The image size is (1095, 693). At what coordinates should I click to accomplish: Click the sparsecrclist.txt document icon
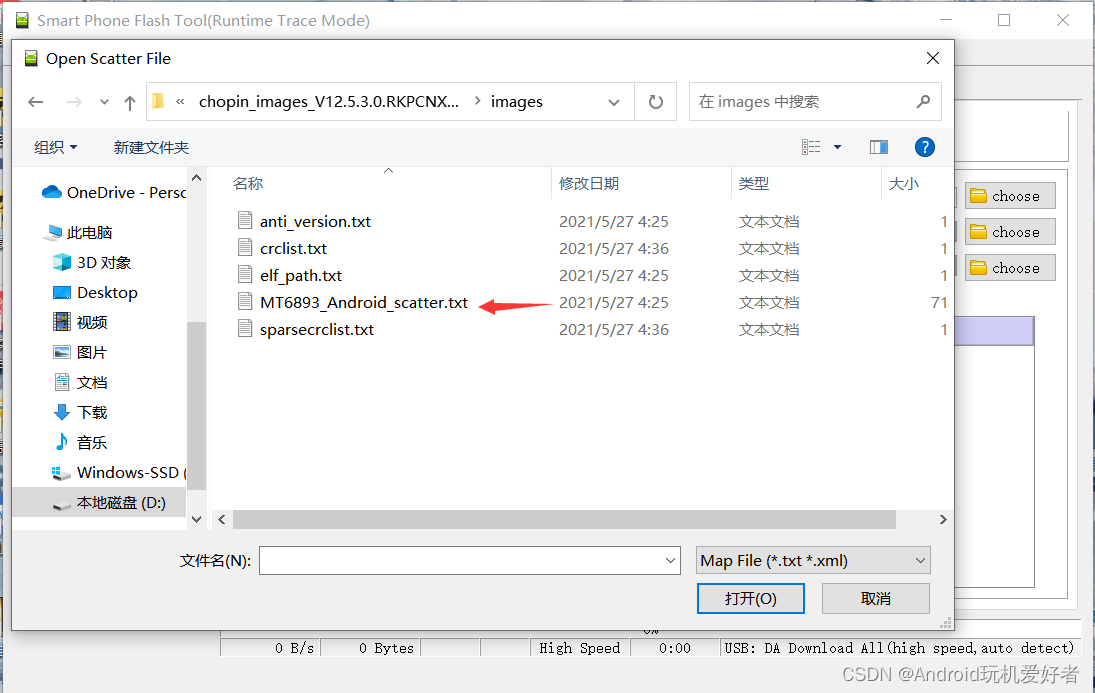[245, 328]
